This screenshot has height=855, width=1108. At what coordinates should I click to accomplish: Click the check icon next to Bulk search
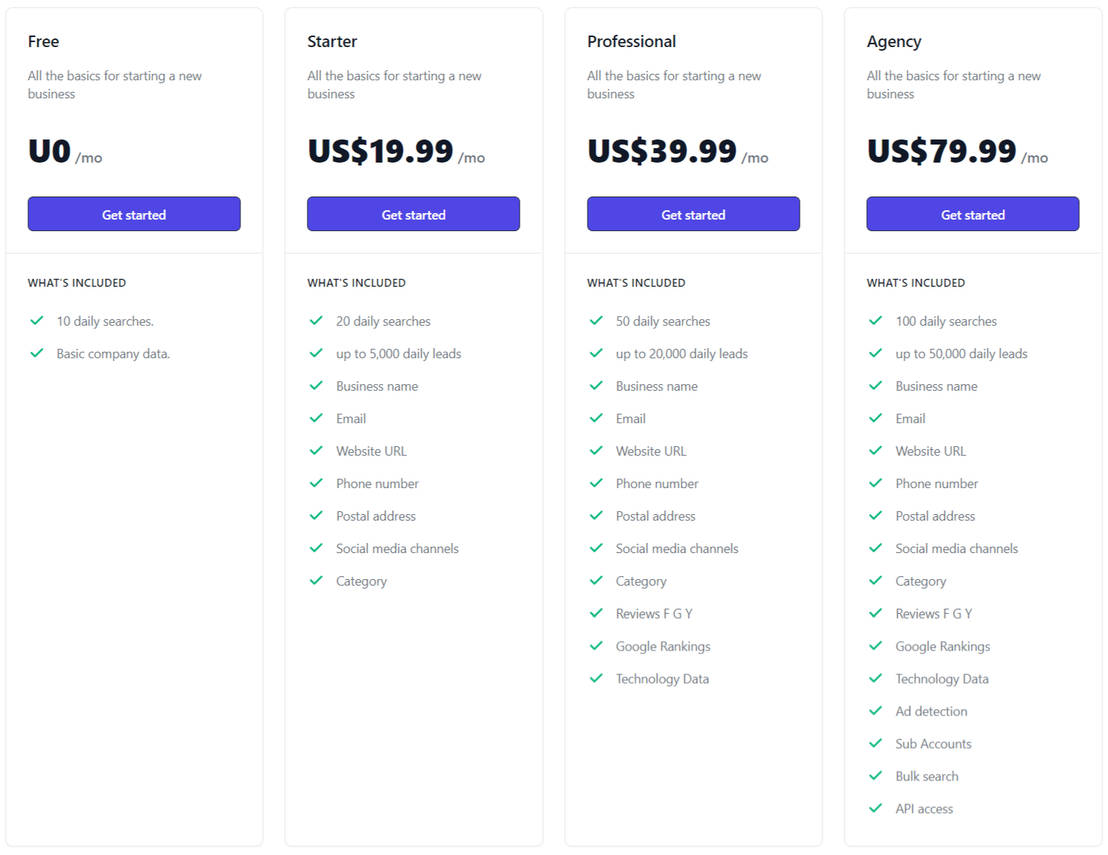click(876, 776)
